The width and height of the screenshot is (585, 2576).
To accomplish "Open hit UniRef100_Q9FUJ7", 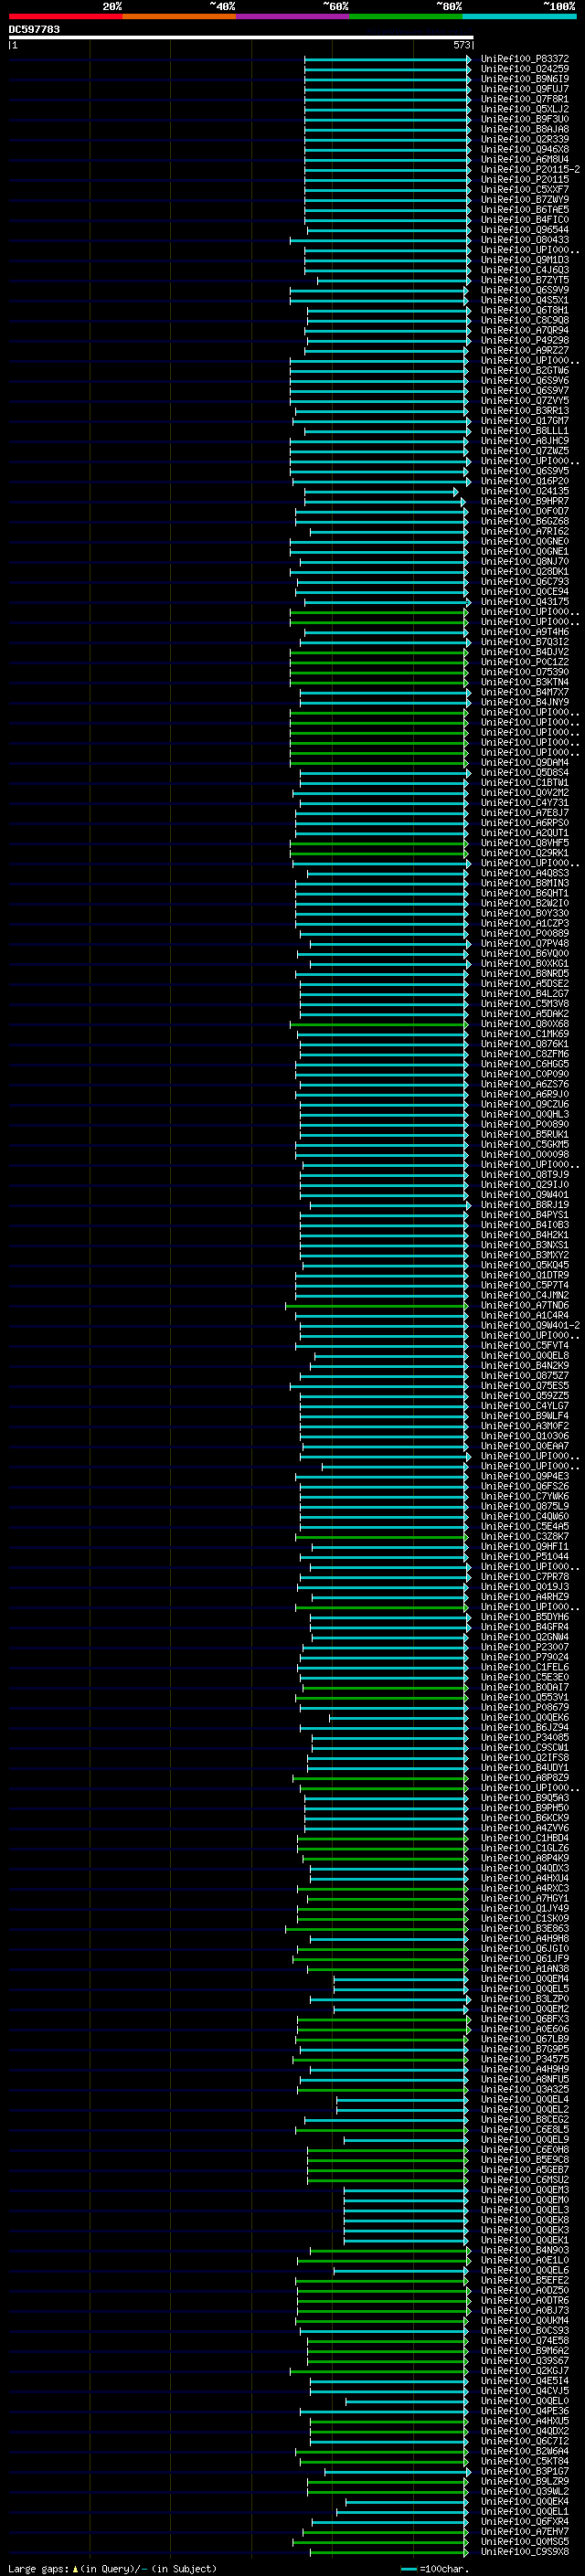I will 525,89.
